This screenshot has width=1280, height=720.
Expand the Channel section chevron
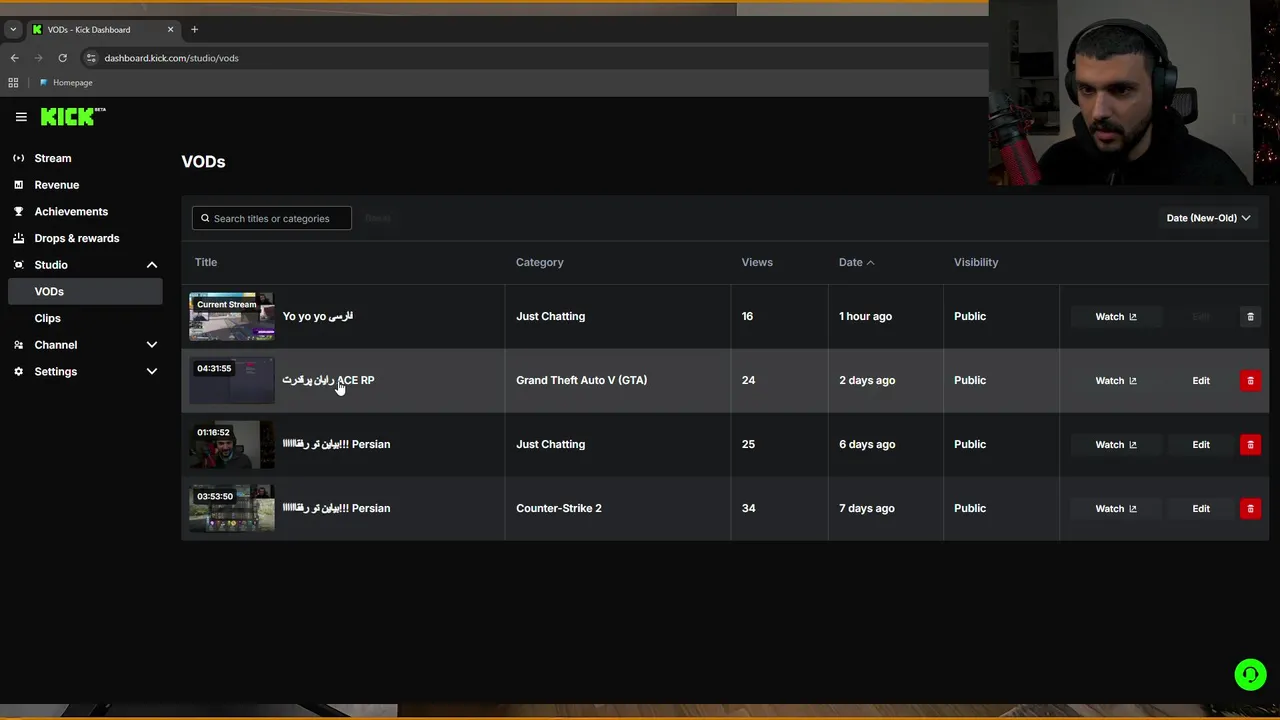tap(152, 345)
